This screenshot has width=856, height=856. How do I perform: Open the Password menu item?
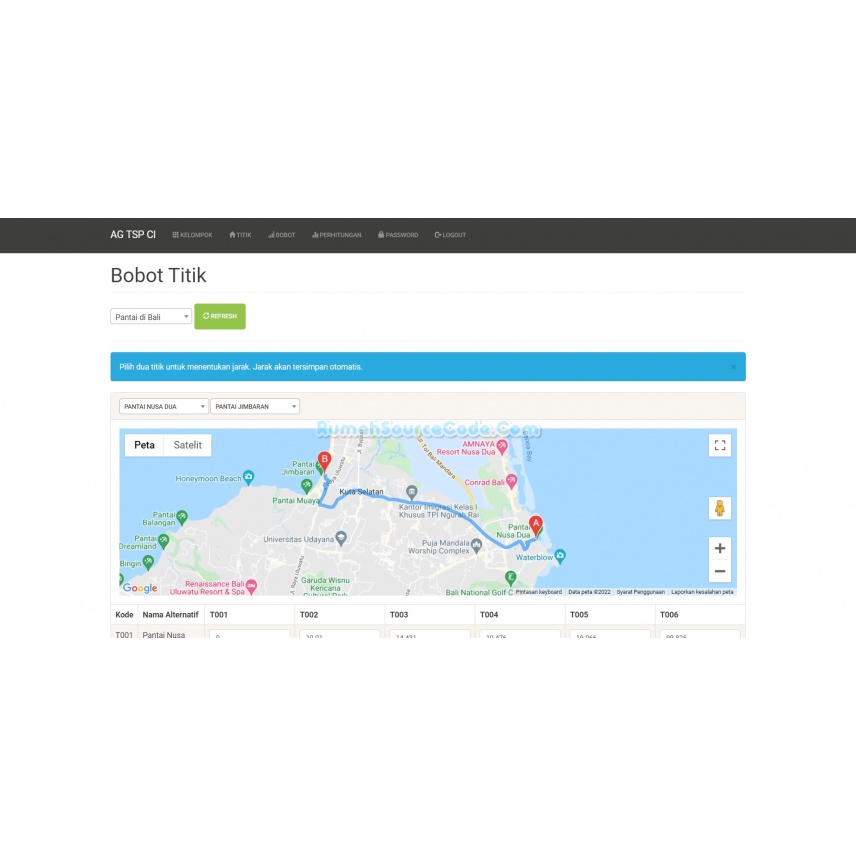coord(398,235)
